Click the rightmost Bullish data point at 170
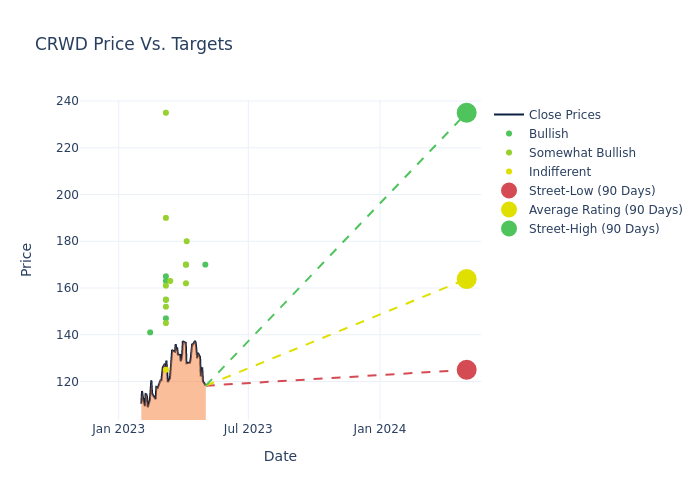The height and width of the screenshot is (500, 700). tap(205, 265)
